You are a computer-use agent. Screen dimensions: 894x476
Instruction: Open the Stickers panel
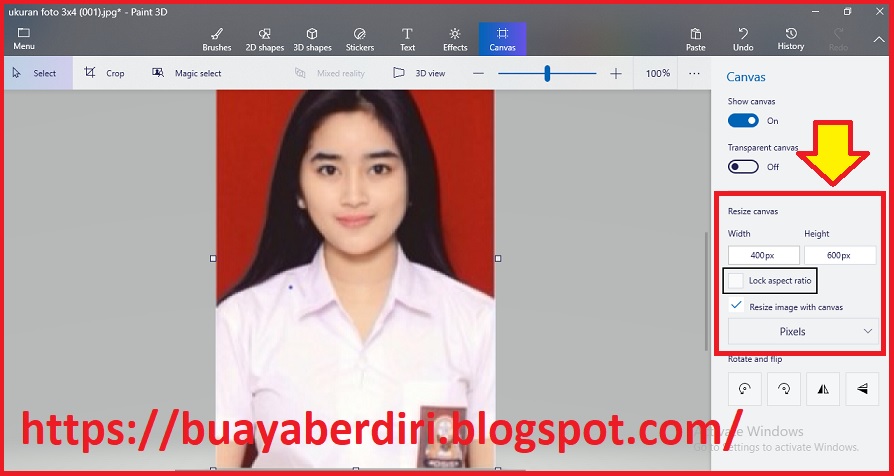pyautogui.click(x=360, y=39)
